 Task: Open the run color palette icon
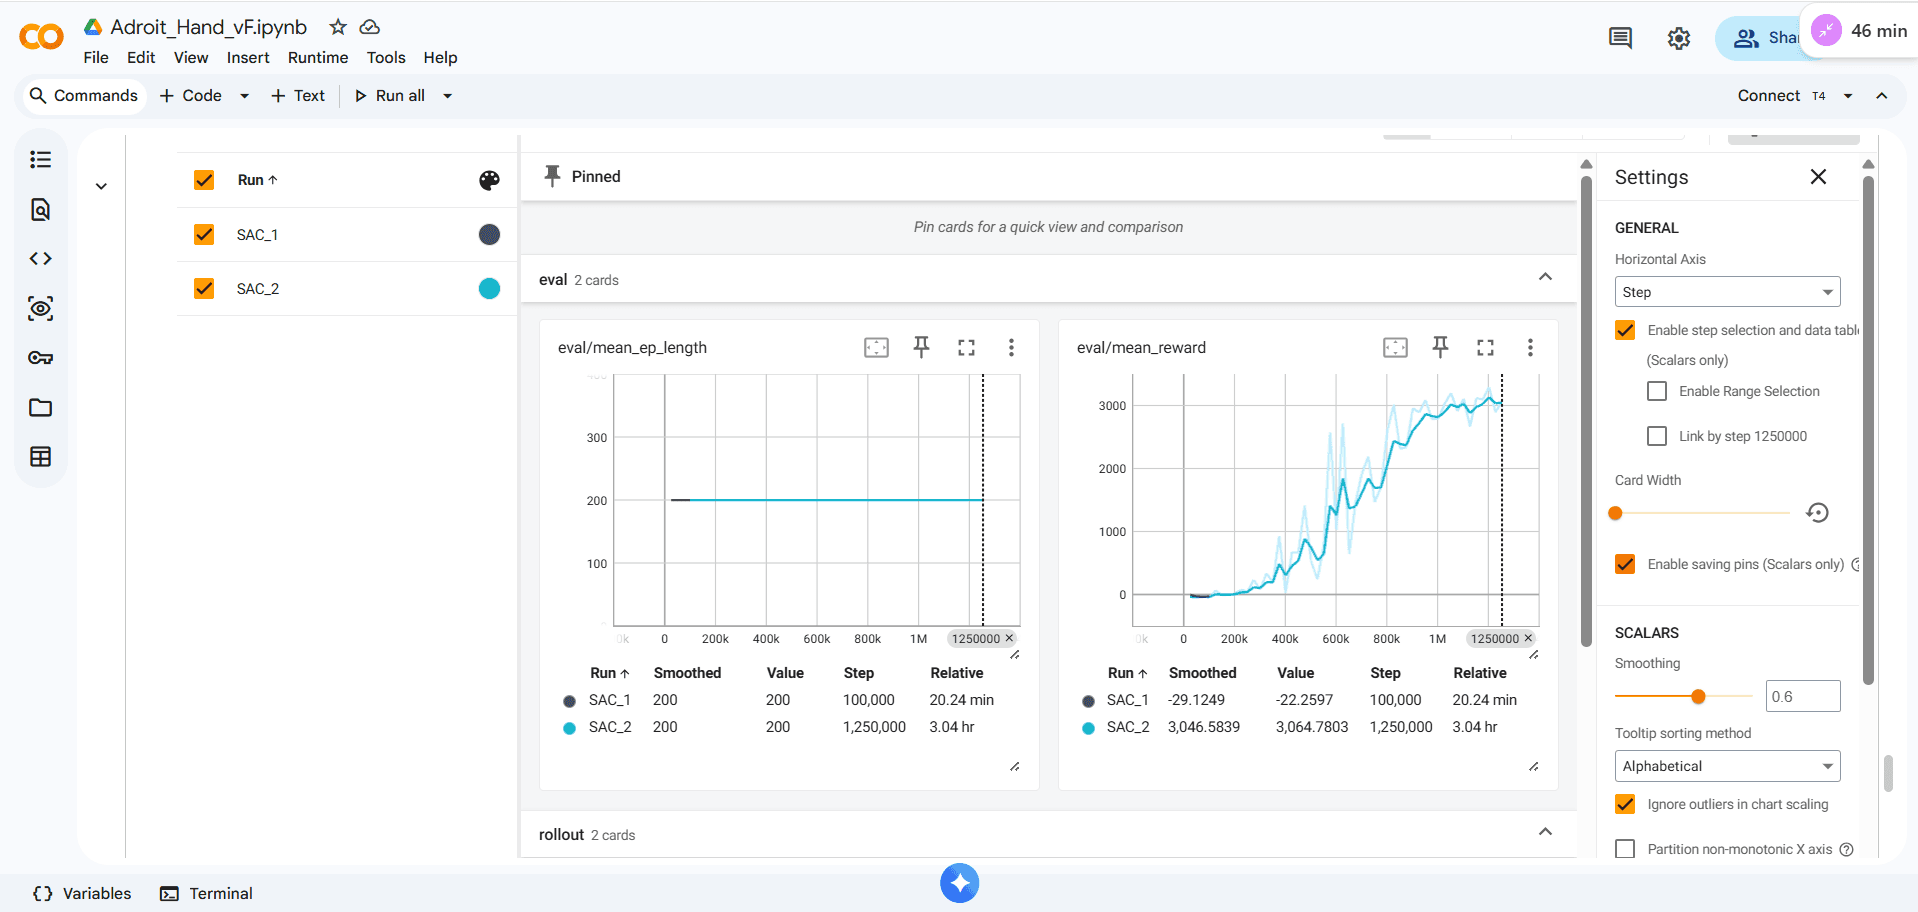click(x=489, y=180)
